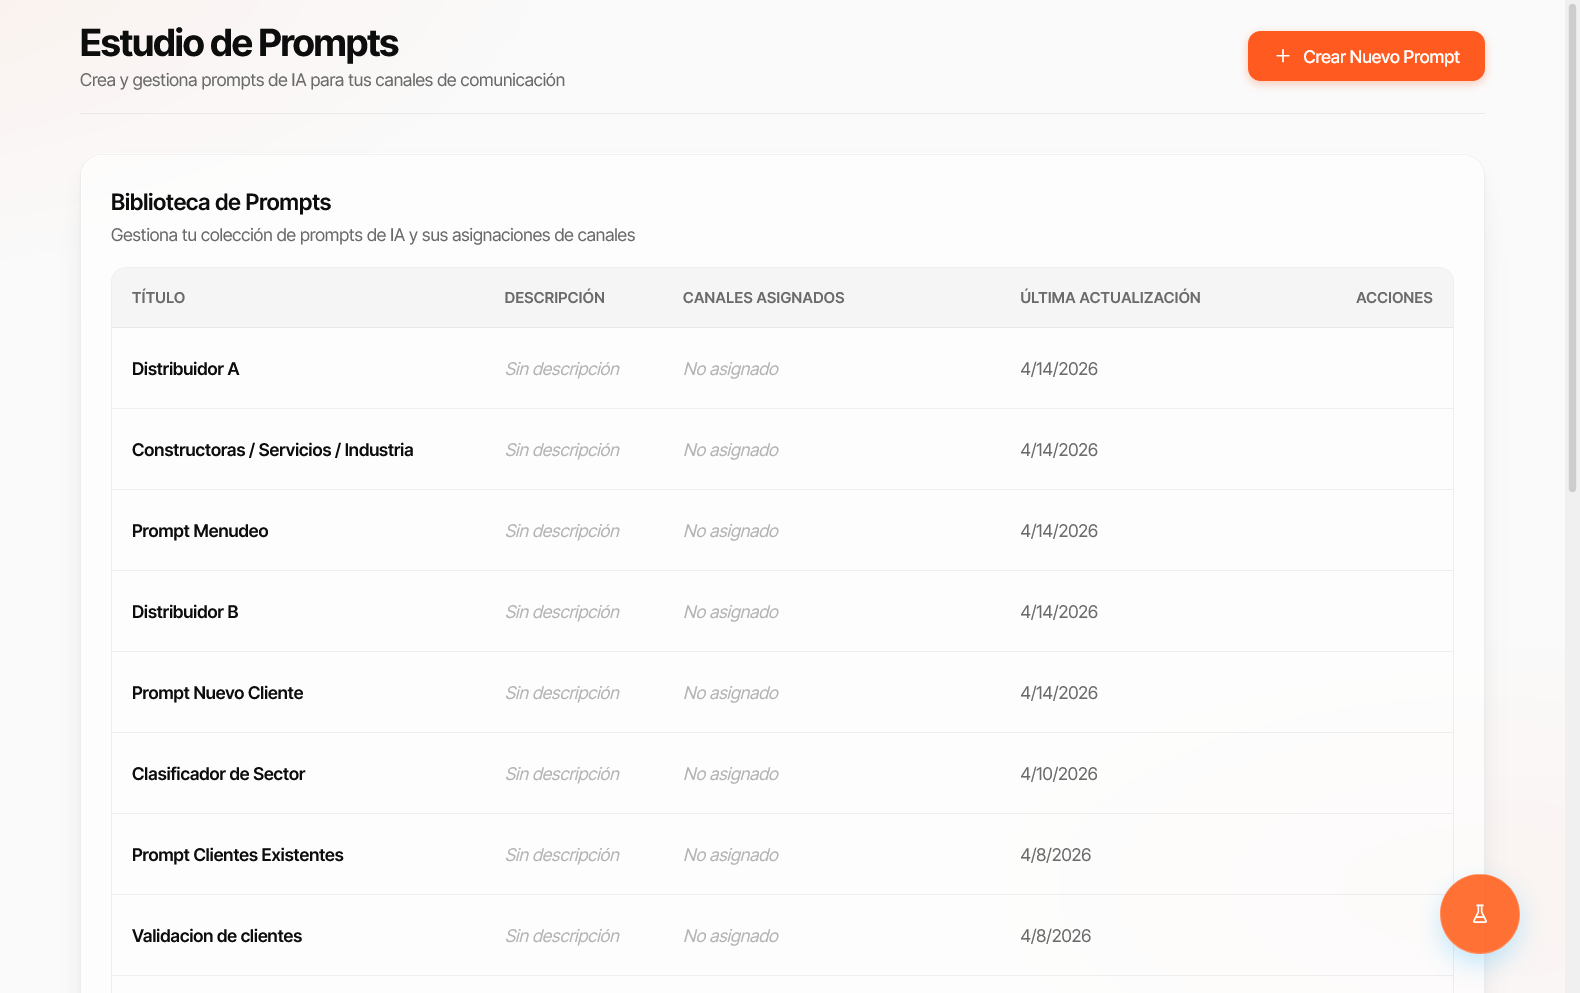Select the Distribuidor B prompt
The image size is (1580, 993).
[x=782, y=611]
